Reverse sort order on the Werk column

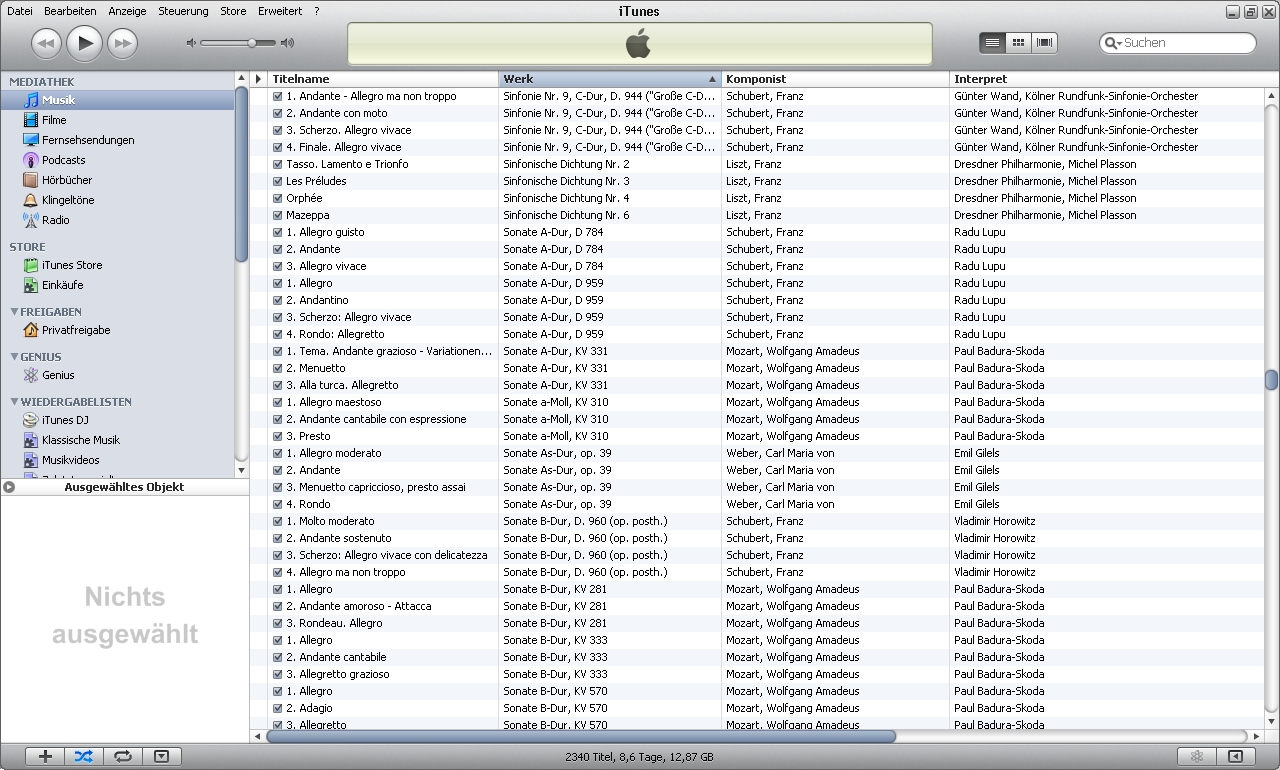609,79
